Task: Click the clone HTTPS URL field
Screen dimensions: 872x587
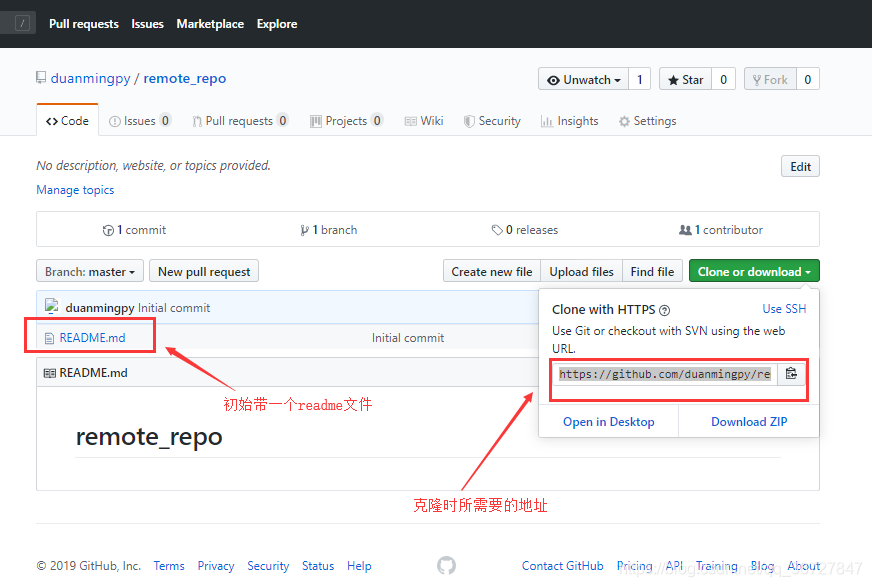Action: click(x=665, y=374)
